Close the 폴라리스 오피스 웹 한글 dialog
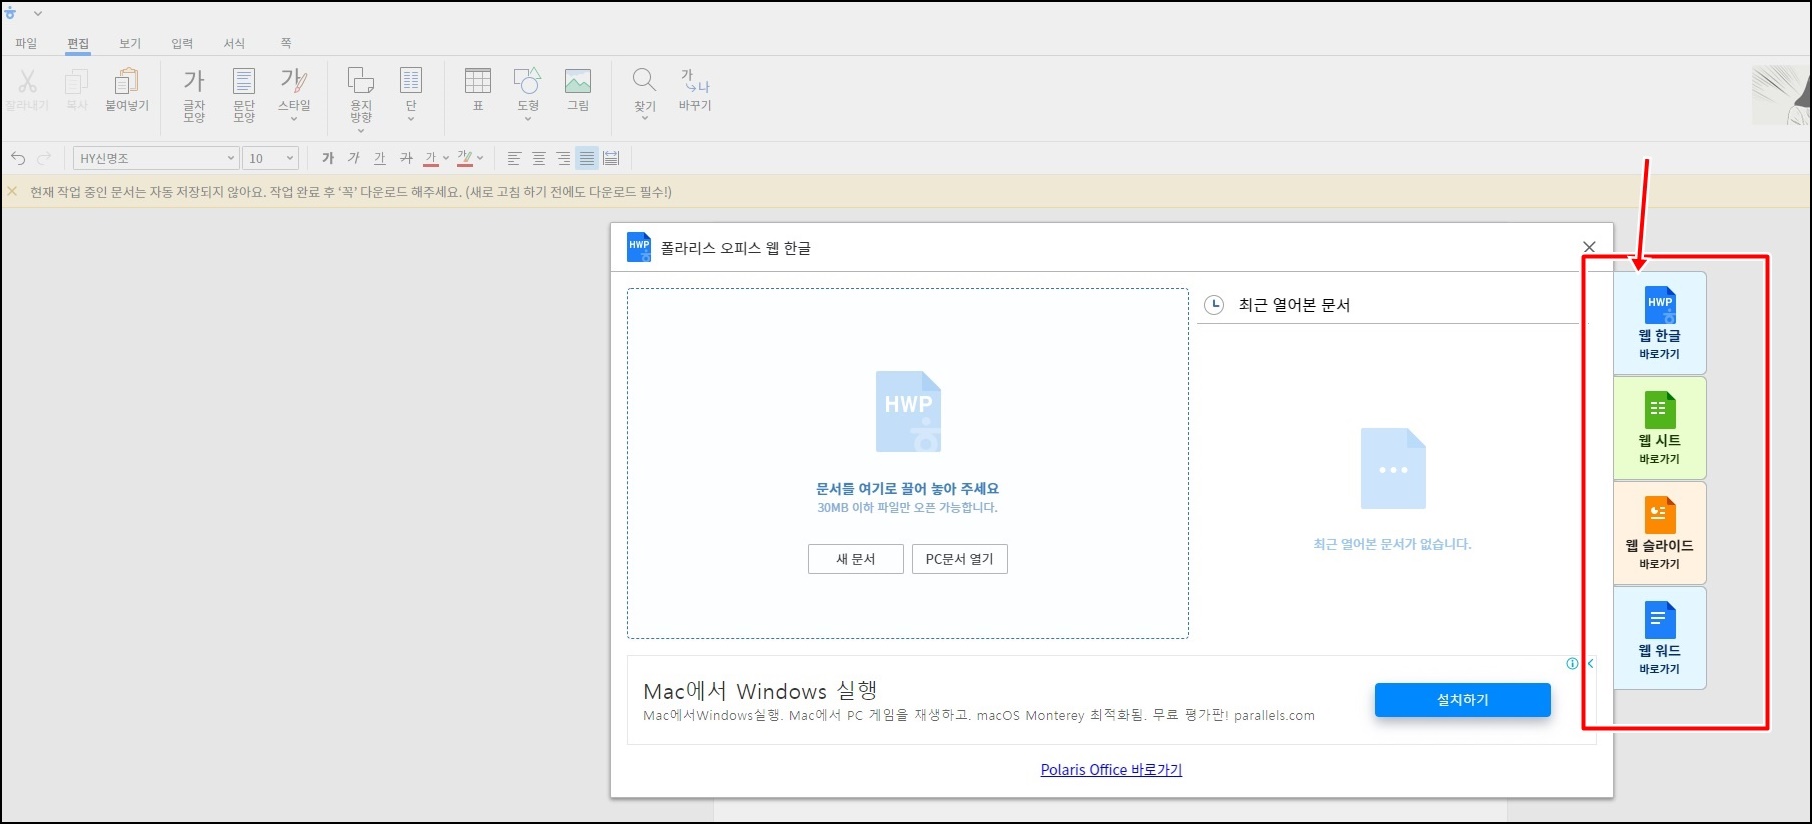The width and height of the screenshot is (1812, 824). pos(1589,247)
